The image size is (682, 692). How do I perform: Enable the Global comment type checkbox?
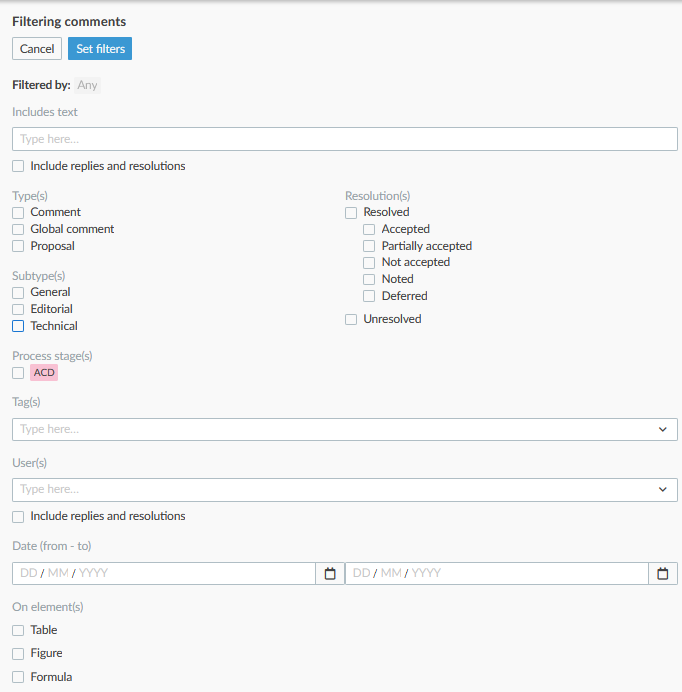[18, 229]
